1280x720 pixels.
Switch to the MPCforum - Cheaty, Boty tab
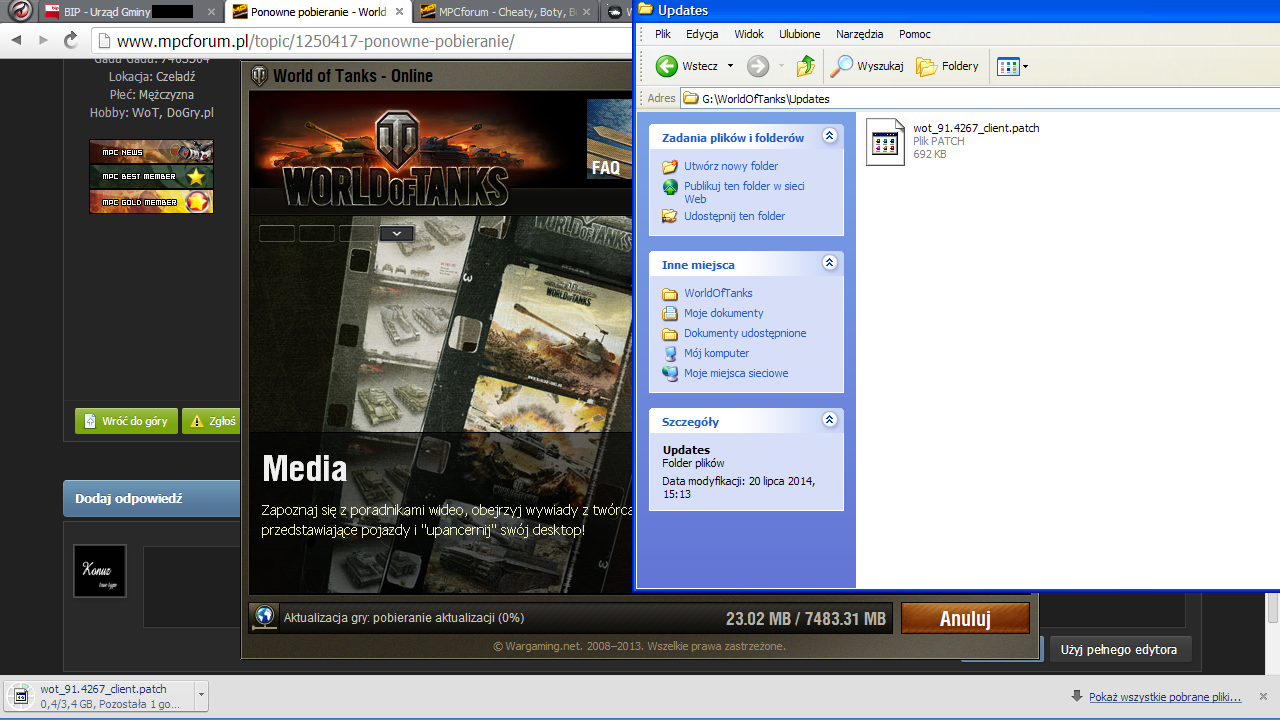[506, 12]
